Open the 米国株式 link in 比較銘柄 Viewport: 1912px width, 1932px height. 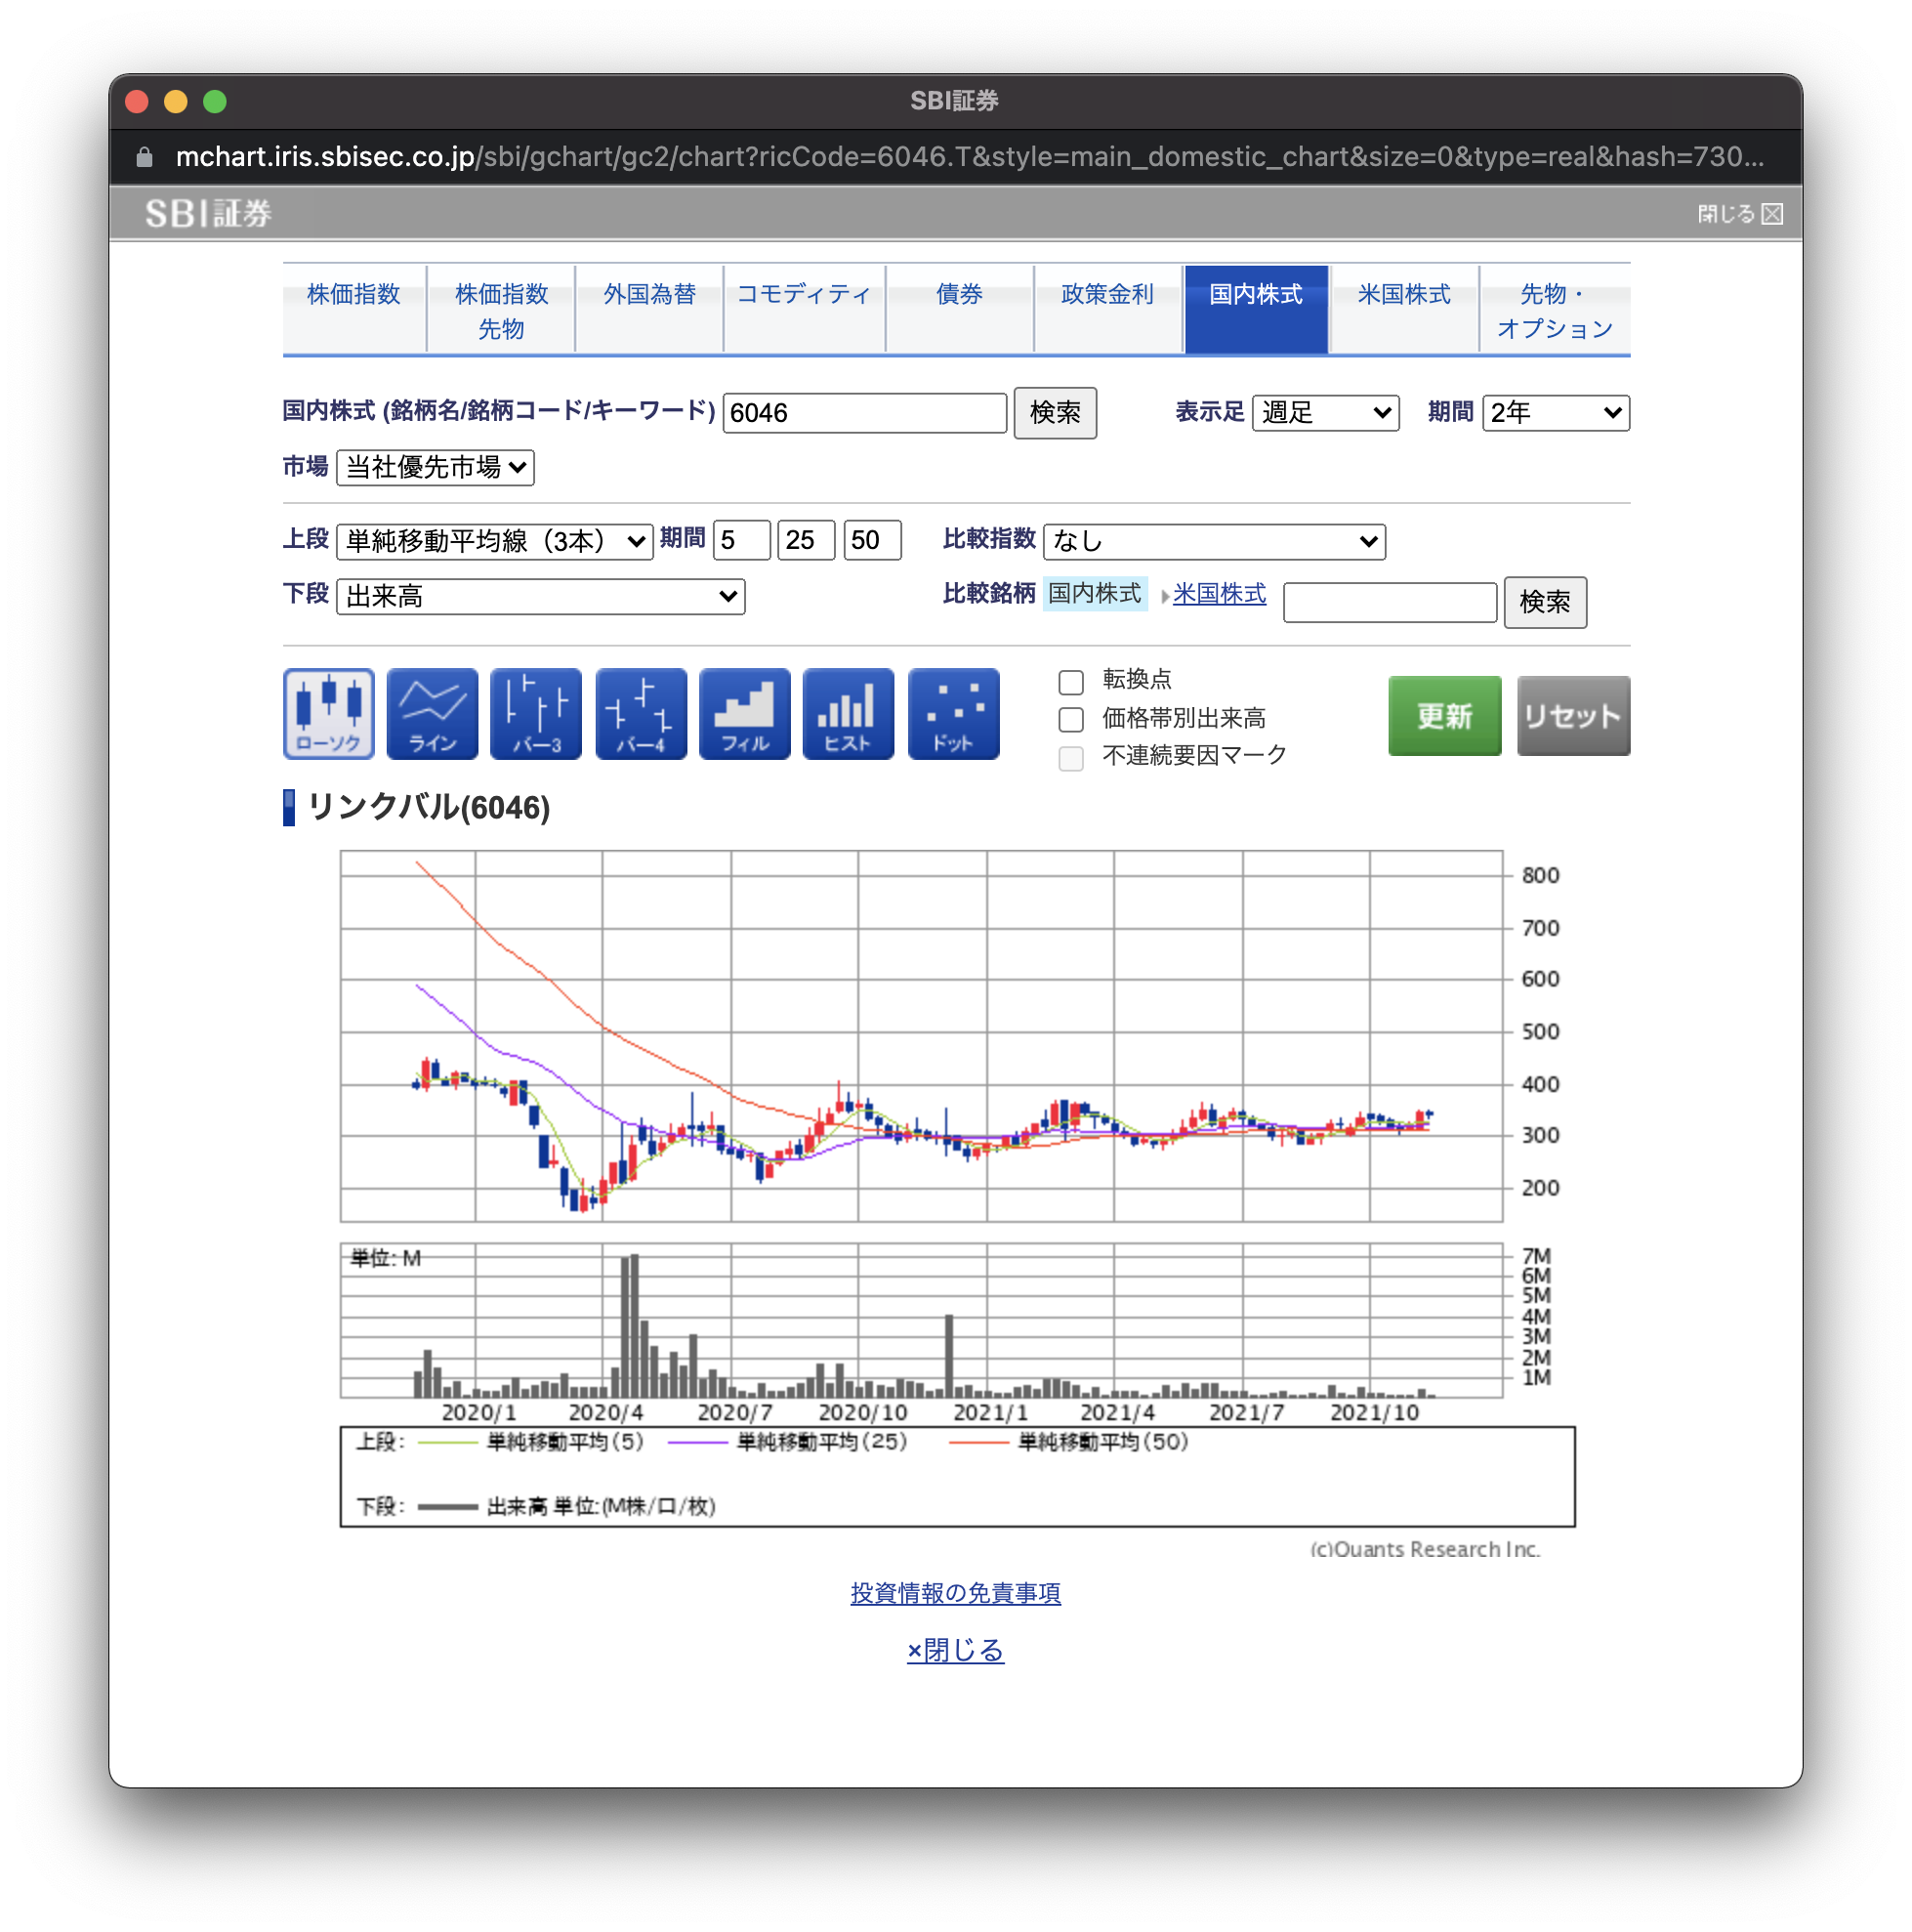[x=1219, y=594]
